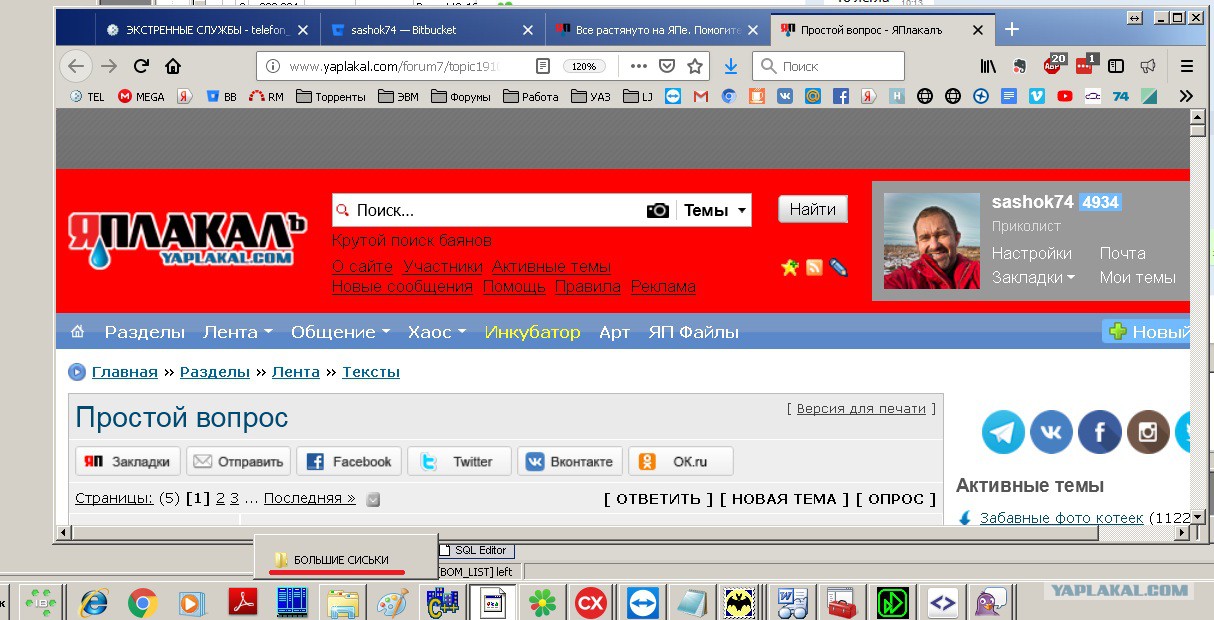Launch Google Chrome from taskbar

coord(143,603)
